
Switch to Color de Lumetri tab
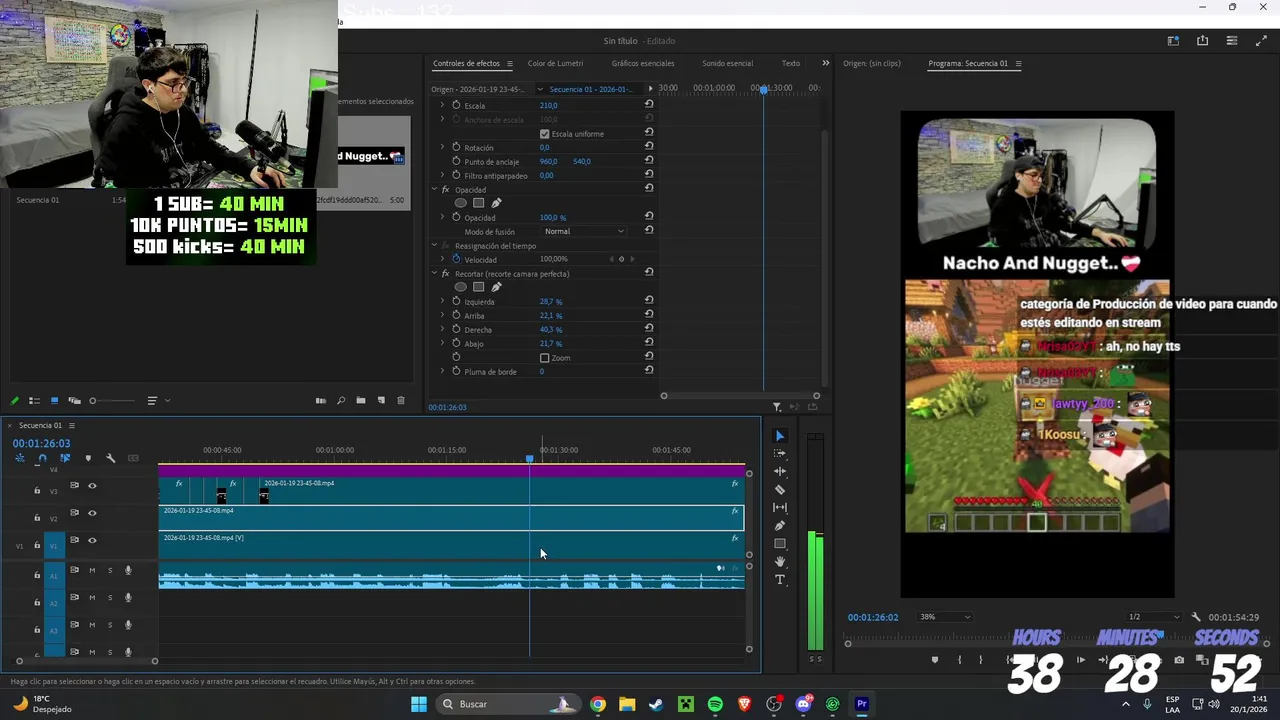pyautogui.click(x=555, y=63)
